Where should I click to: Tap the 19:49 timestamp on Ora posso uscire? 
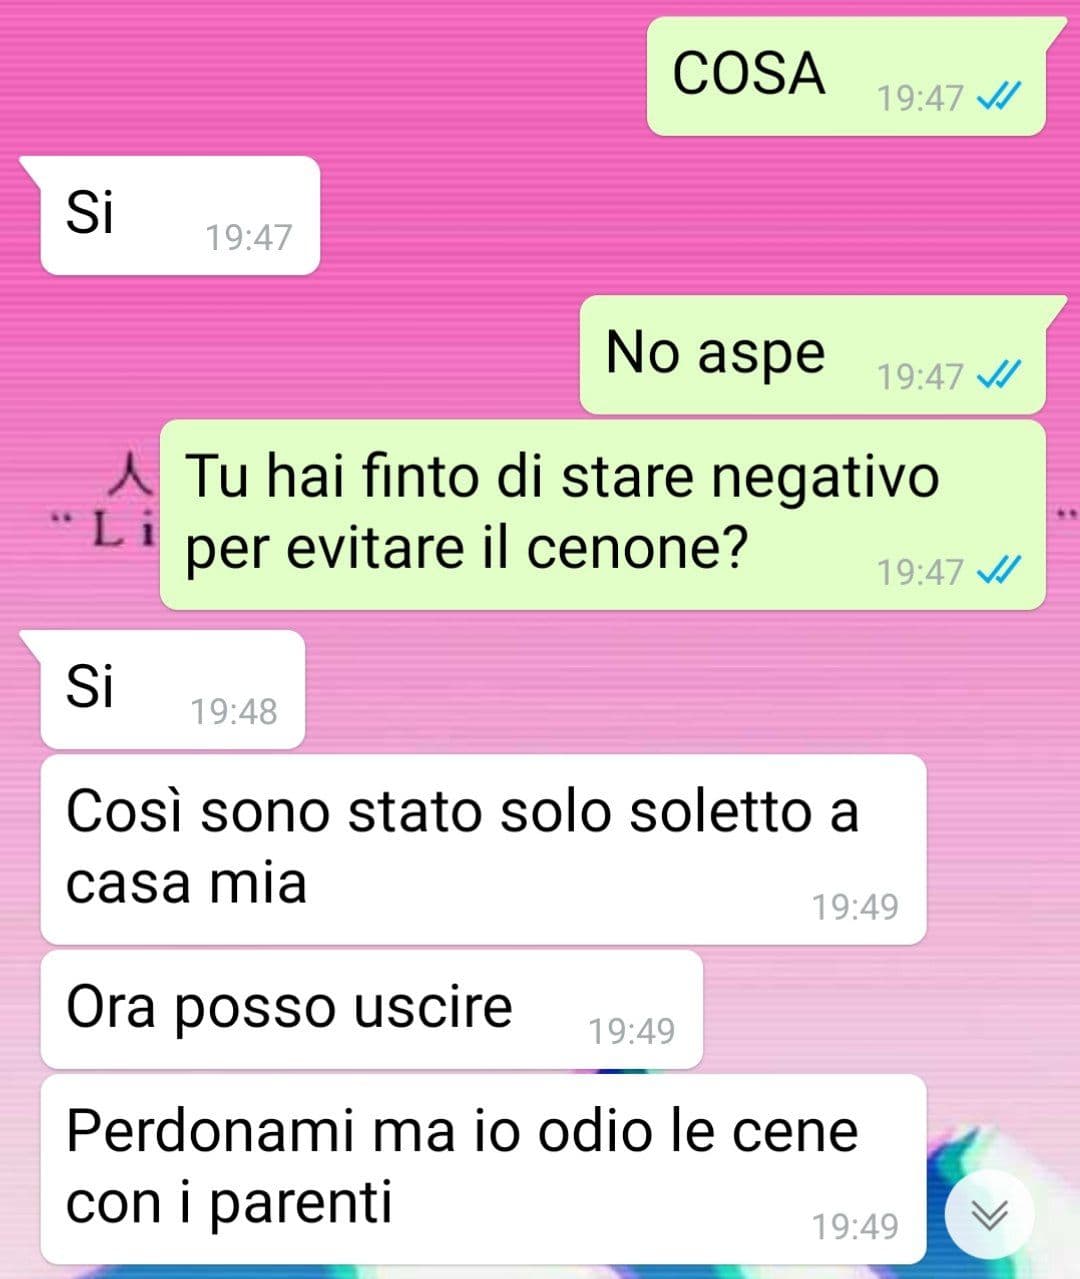click(631, 1031)
